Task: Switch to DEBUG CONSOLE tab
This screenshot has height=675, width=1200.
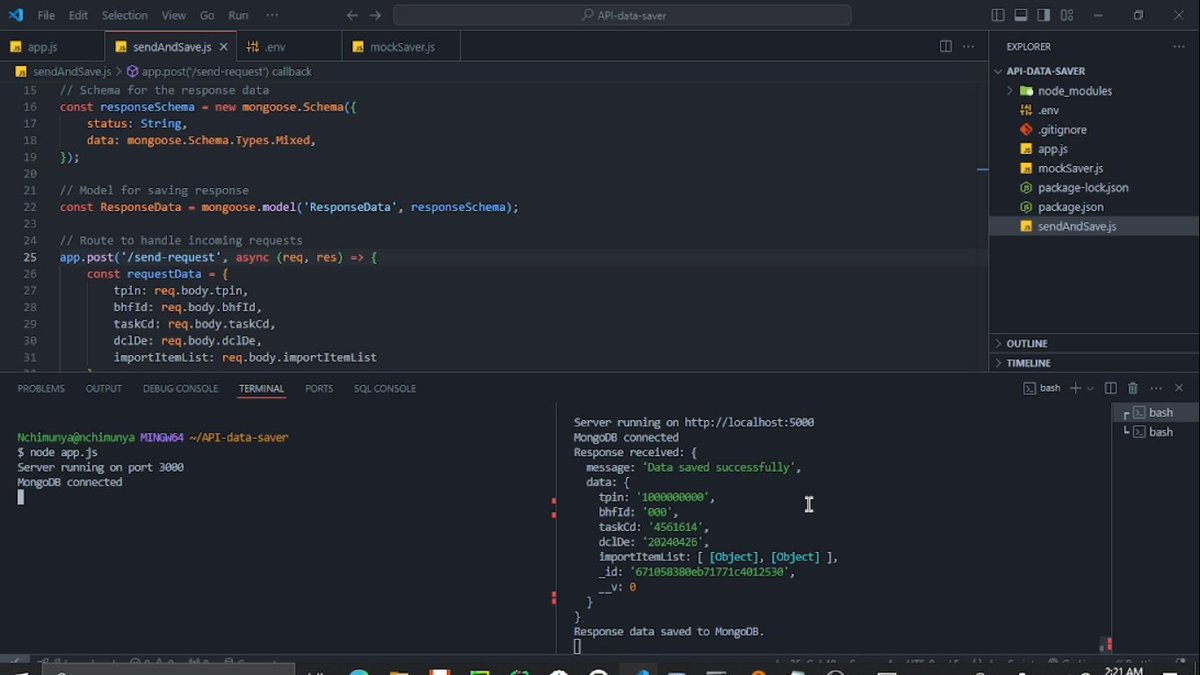Action: click(180, 389)
